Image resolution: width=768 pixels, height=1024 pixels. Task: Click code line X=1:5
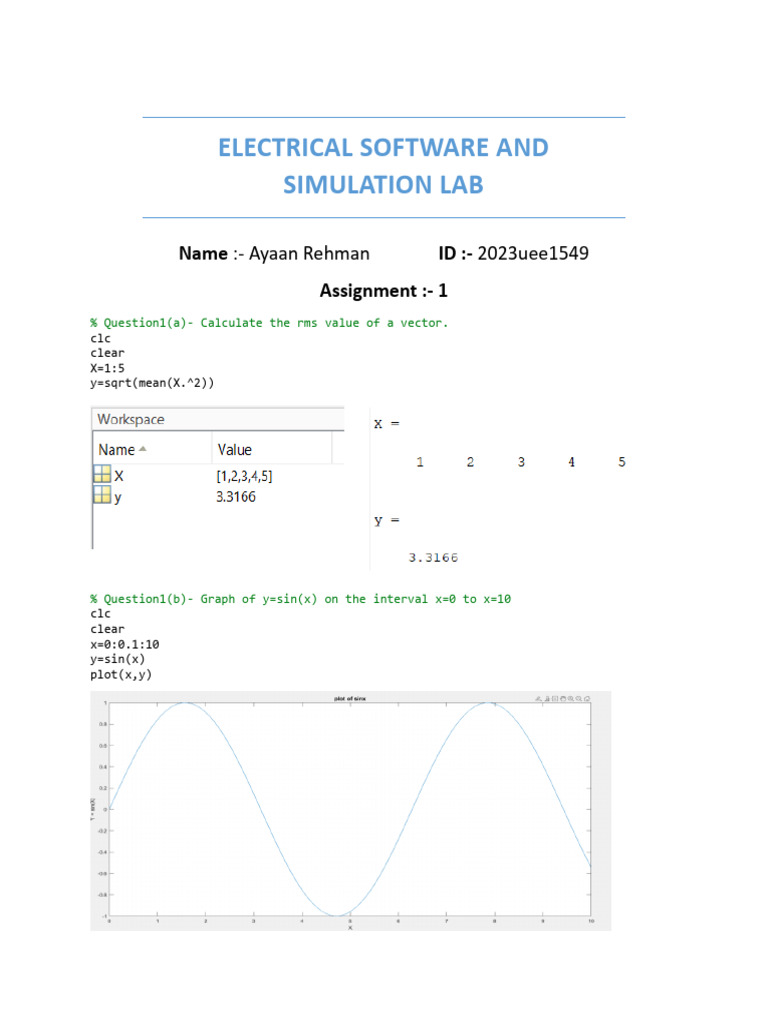click(107, 368)
